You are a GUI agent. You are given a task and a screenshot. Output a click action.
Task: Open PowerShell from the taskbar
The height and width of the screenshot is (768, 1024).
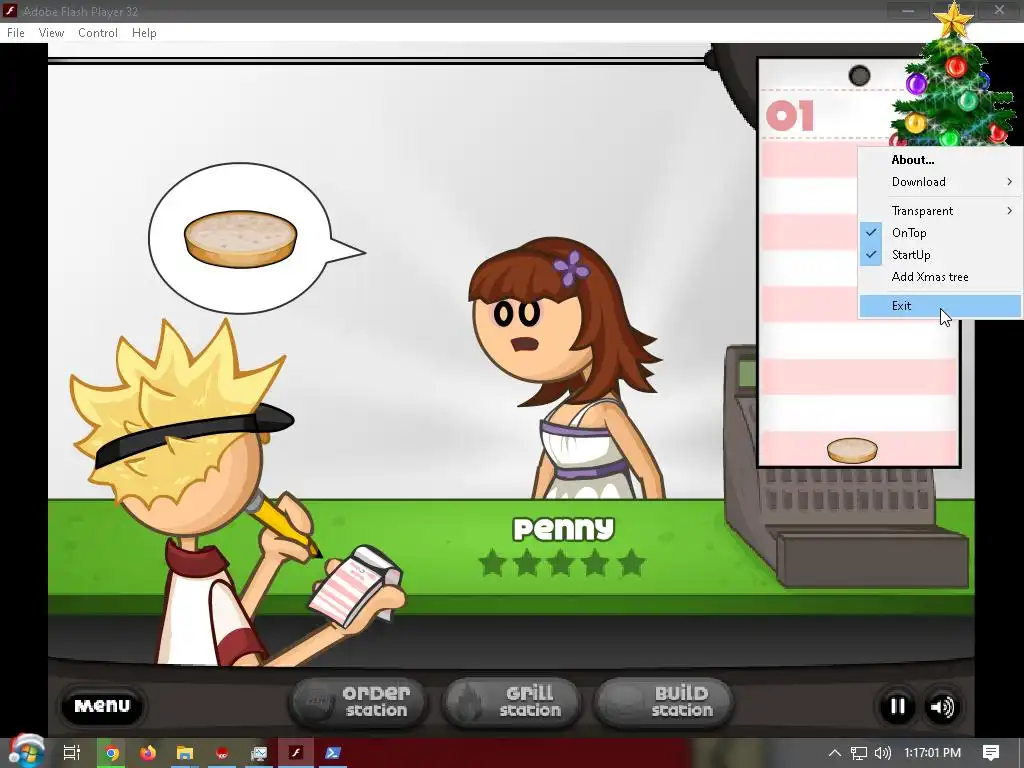[x=332, y=753]
